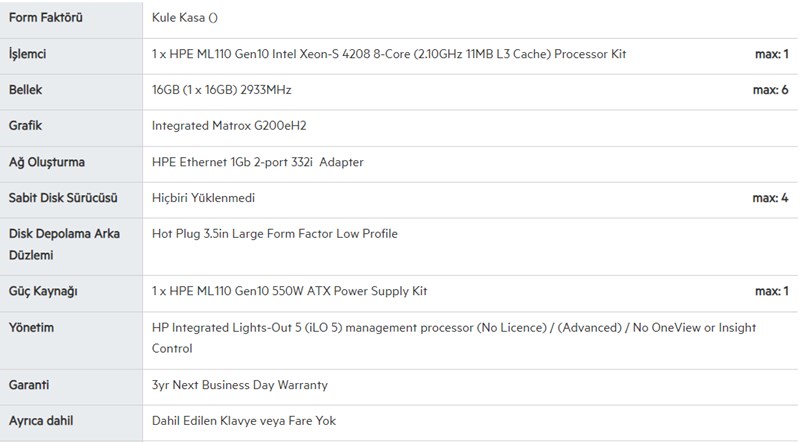Click the max: 6 memory limit
The image size is (800, 442).
tap(770, 90)
